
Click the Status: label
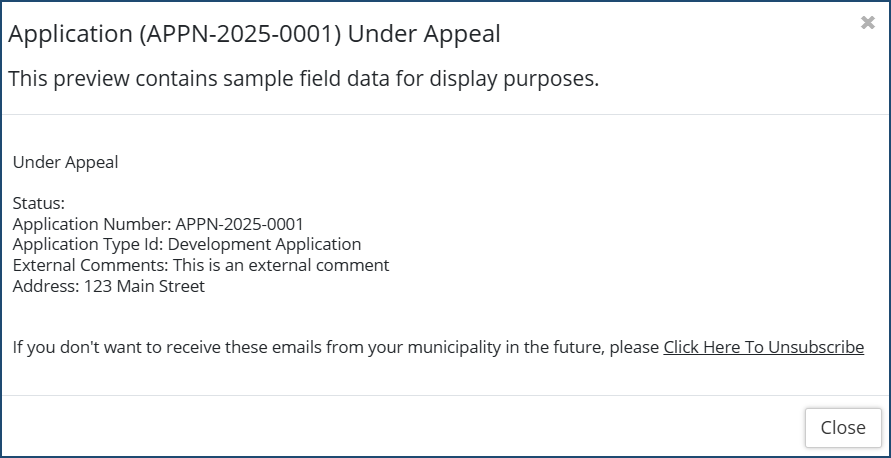coord(39,203)
